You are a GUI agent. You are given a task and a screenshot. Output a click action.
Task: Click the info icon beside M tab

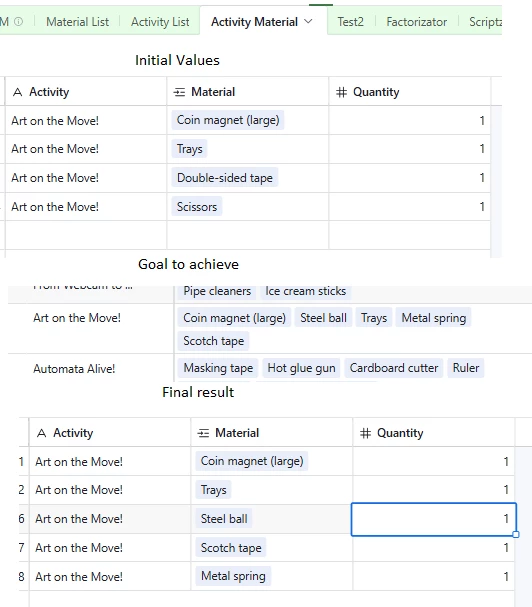coord(18,22)
